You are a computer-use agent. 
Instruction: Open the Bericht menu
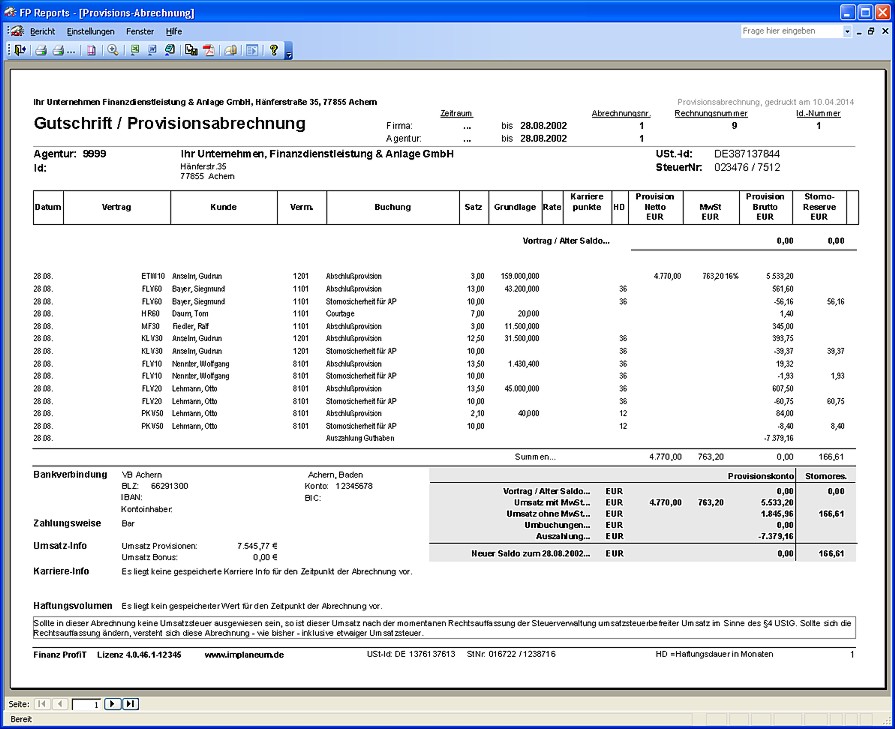pyautogui.click(x=42, y=31)
